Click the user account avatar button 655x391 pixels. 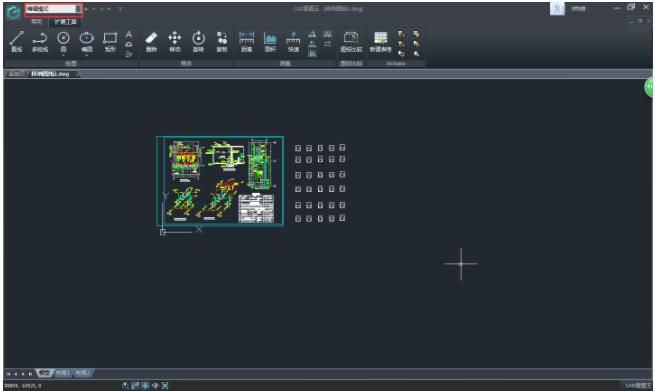557,9
